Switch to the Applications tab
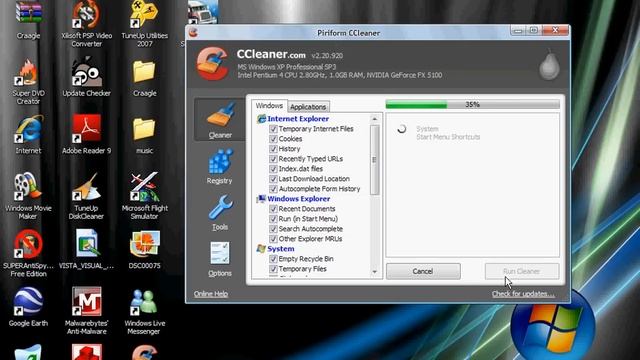640x360 pixels. coord(308,107)
